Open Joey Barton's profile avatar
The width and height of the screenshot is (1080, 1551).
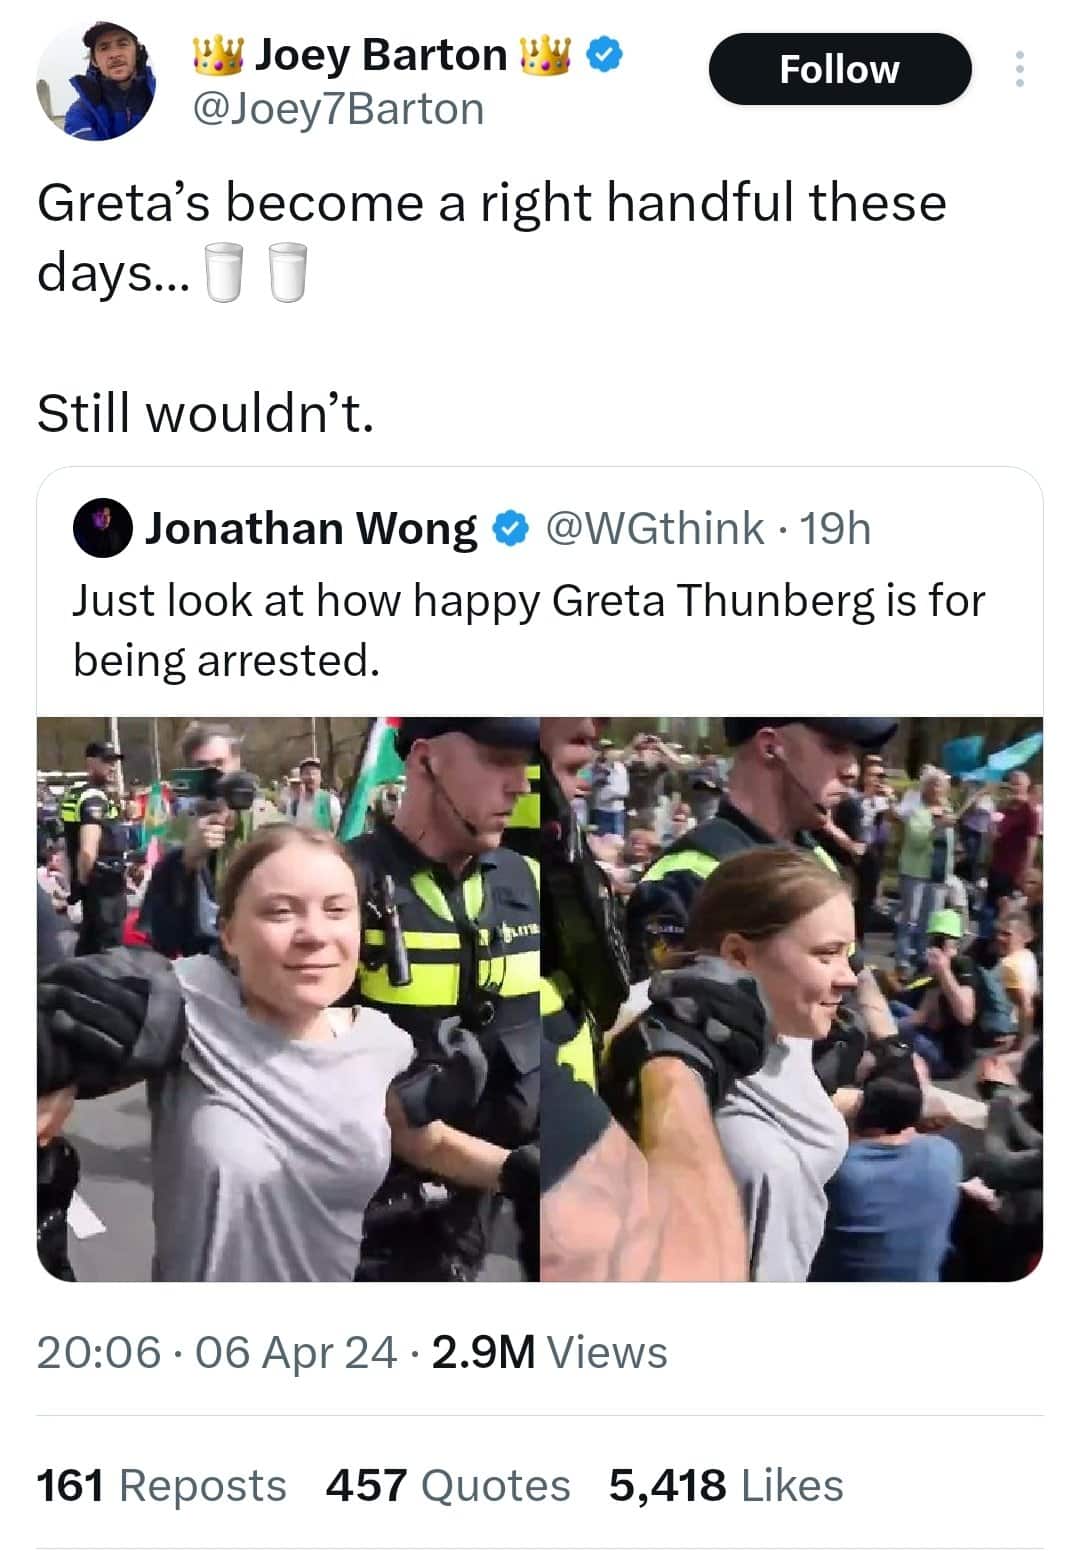[x=96, y=80]
